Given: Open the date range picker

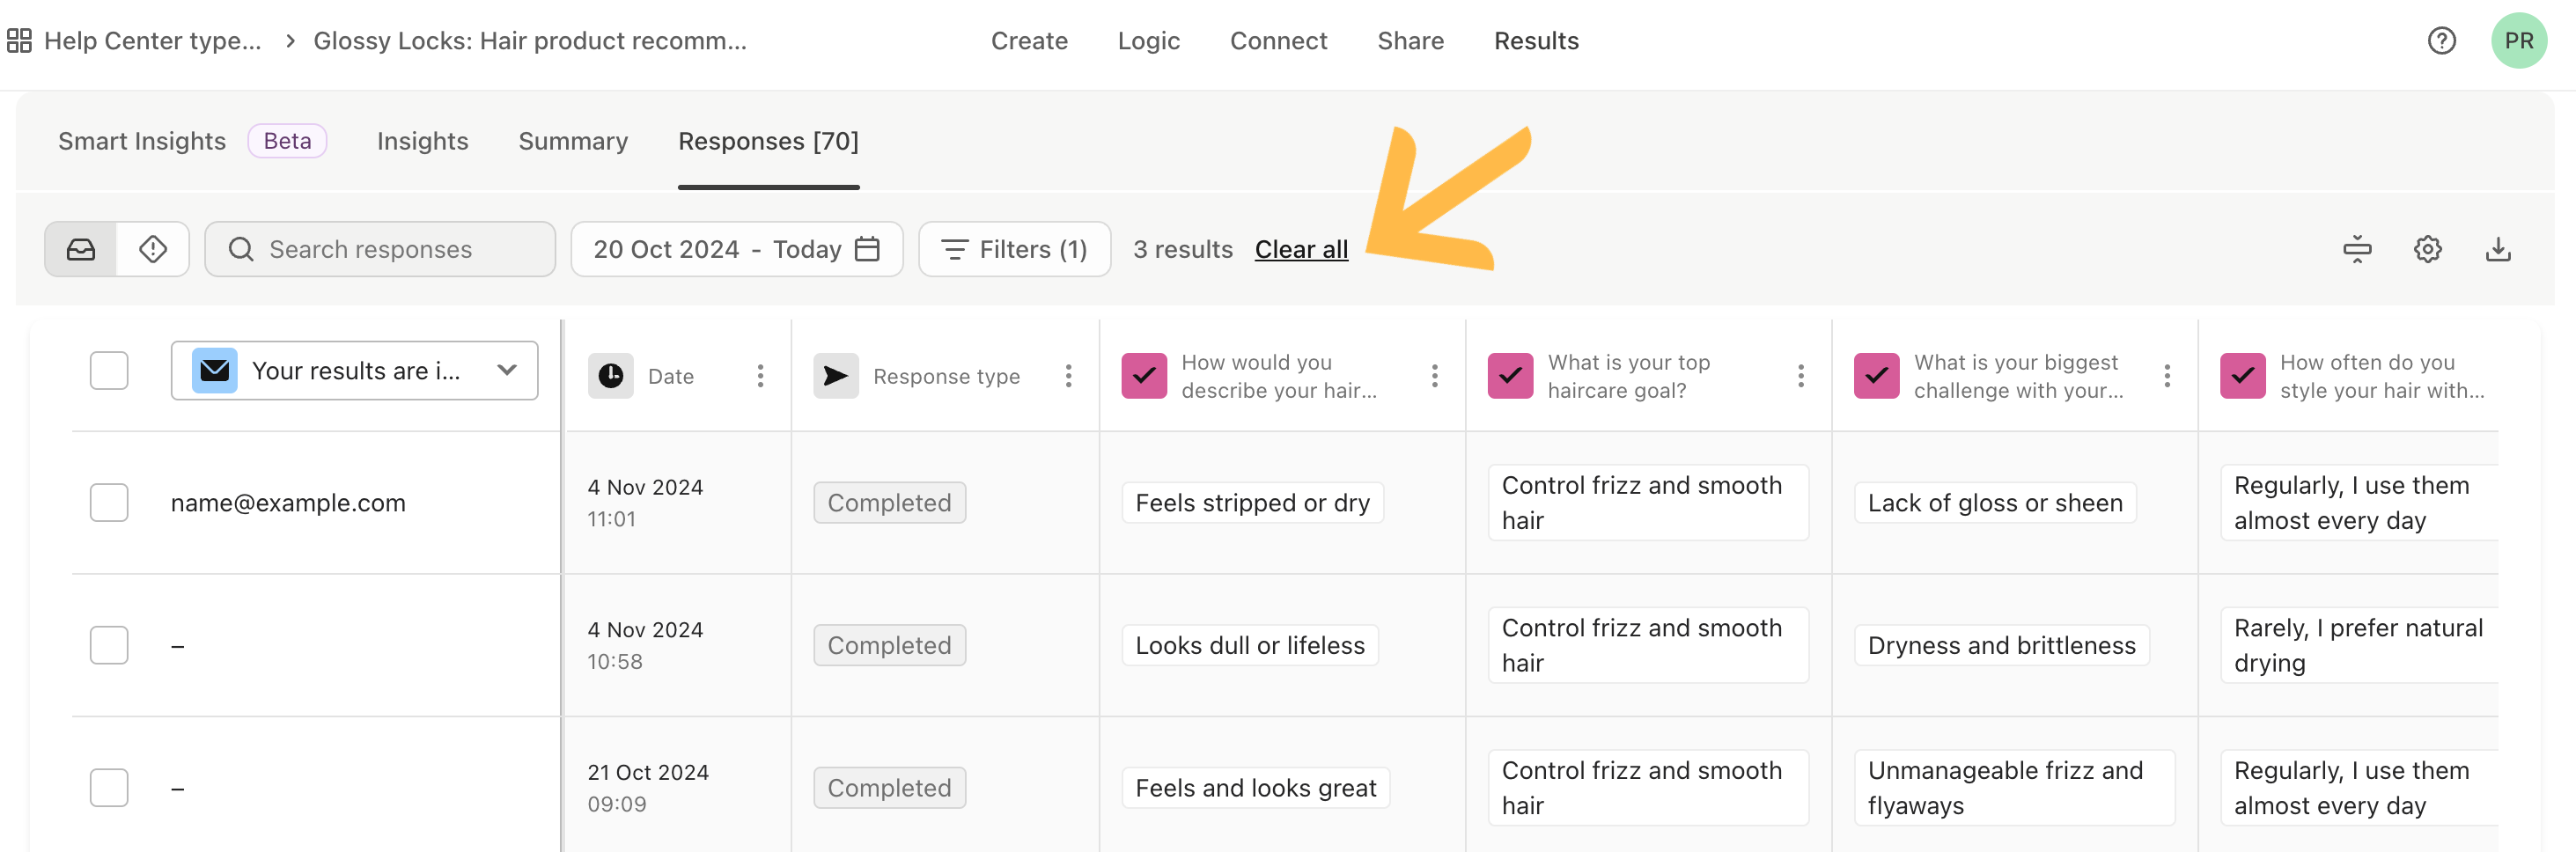Looking at the screenshot, I should [736, 249].
